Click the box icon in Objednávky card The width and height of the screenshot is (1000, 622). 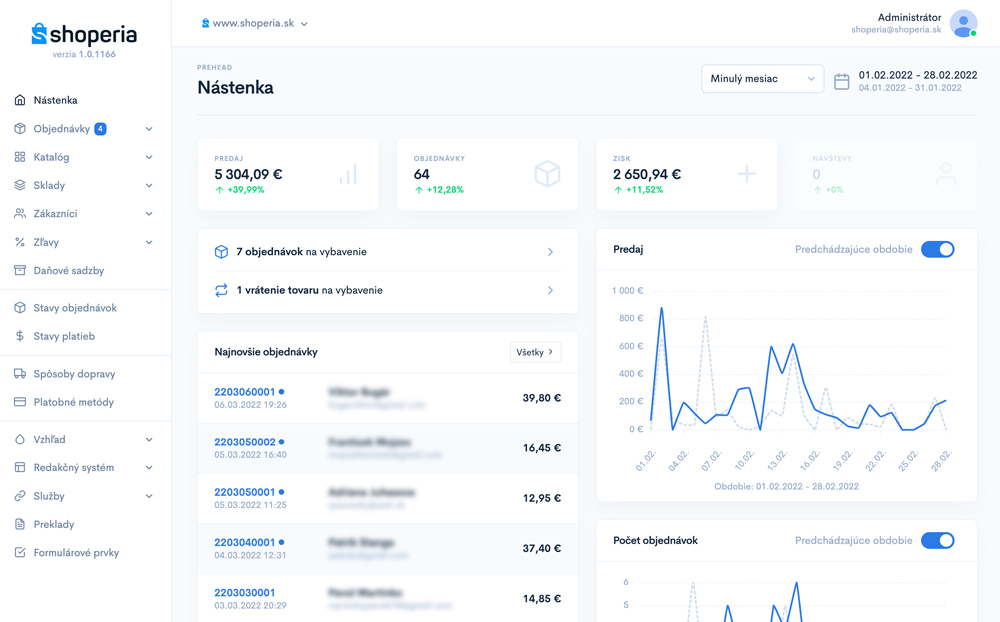tap(547, 174)
